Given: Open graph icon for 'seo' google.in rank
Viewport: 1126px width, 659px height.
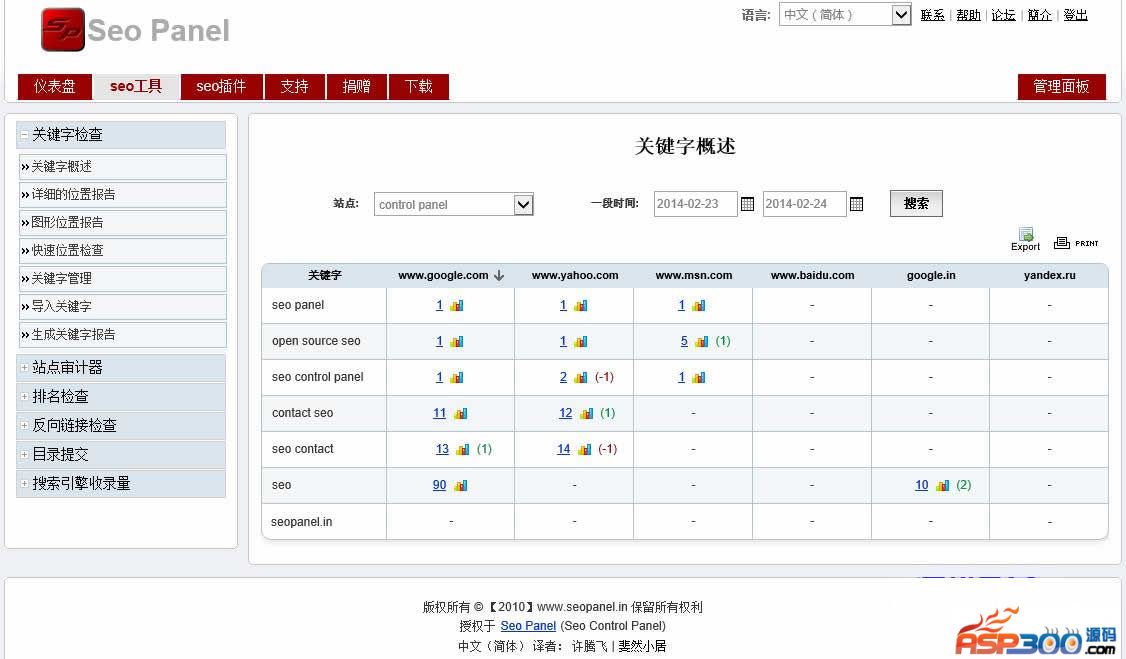Looking at the screenshot, I should 942,486.
